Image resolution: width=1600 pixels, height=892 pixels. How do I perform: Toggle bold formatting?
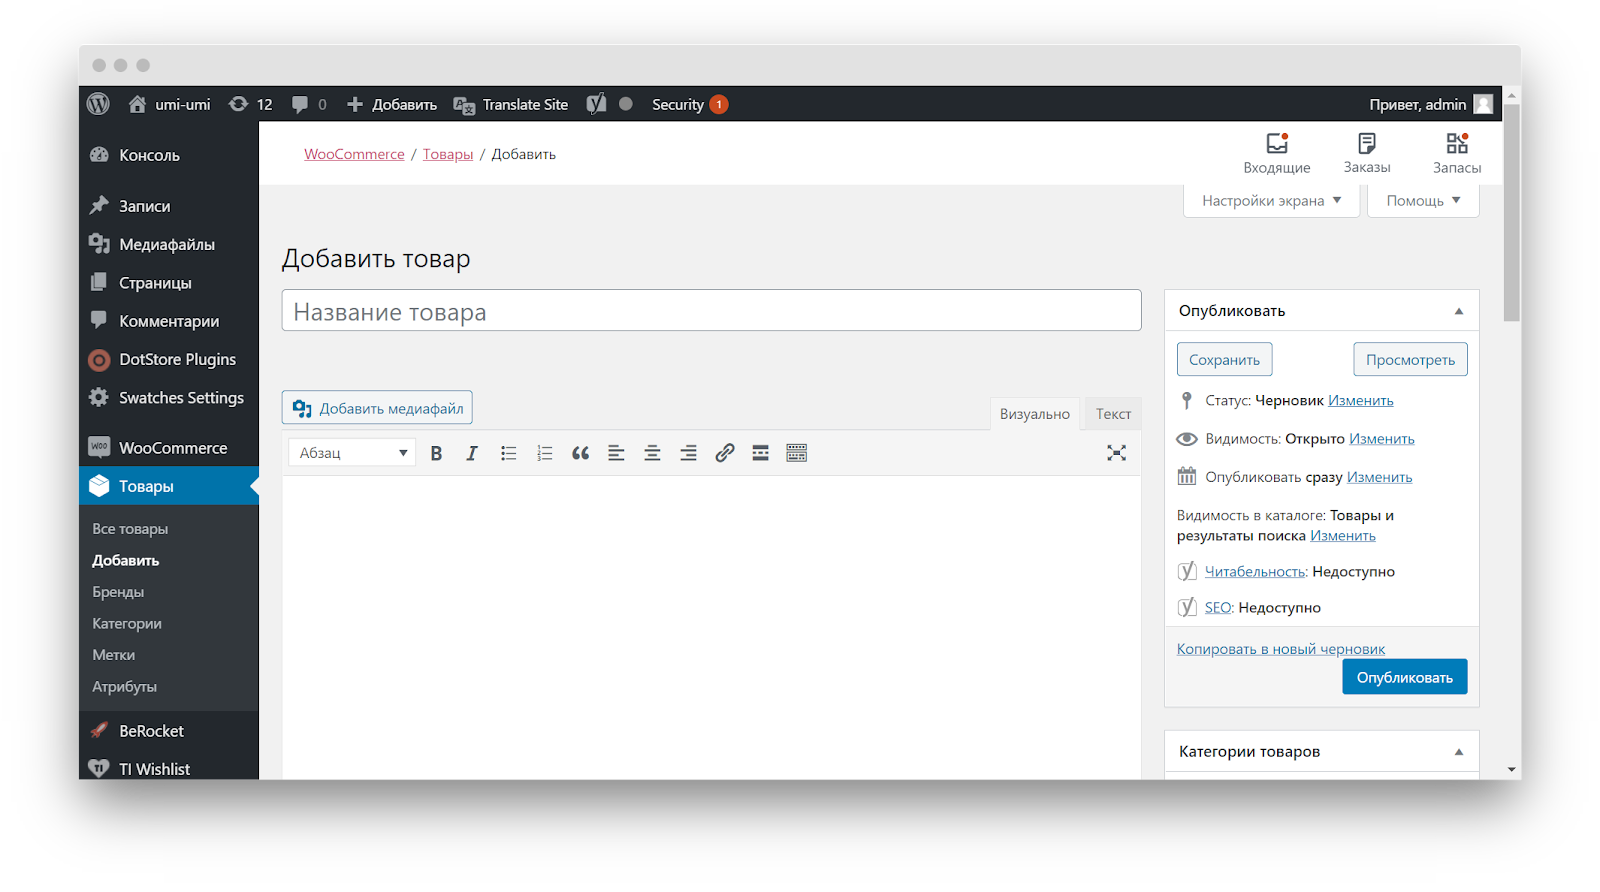(436, 453)
